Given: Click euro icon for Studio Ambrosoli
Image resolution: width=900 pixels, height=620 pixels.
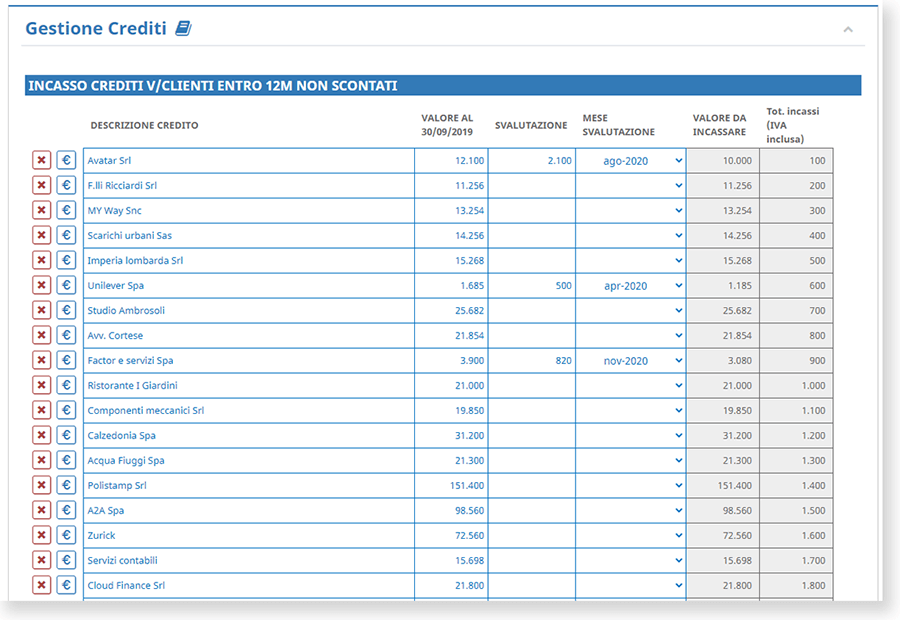Looking at the screenshot, I should click(x=66, y=310).
